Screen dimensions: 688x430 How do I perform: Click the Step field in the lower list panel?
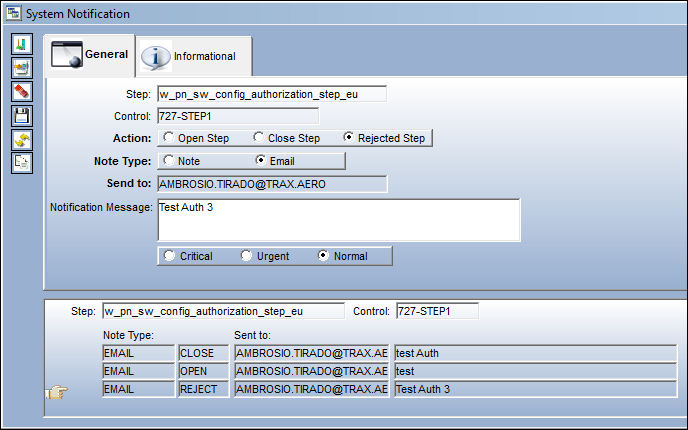(x=223, y=311)
